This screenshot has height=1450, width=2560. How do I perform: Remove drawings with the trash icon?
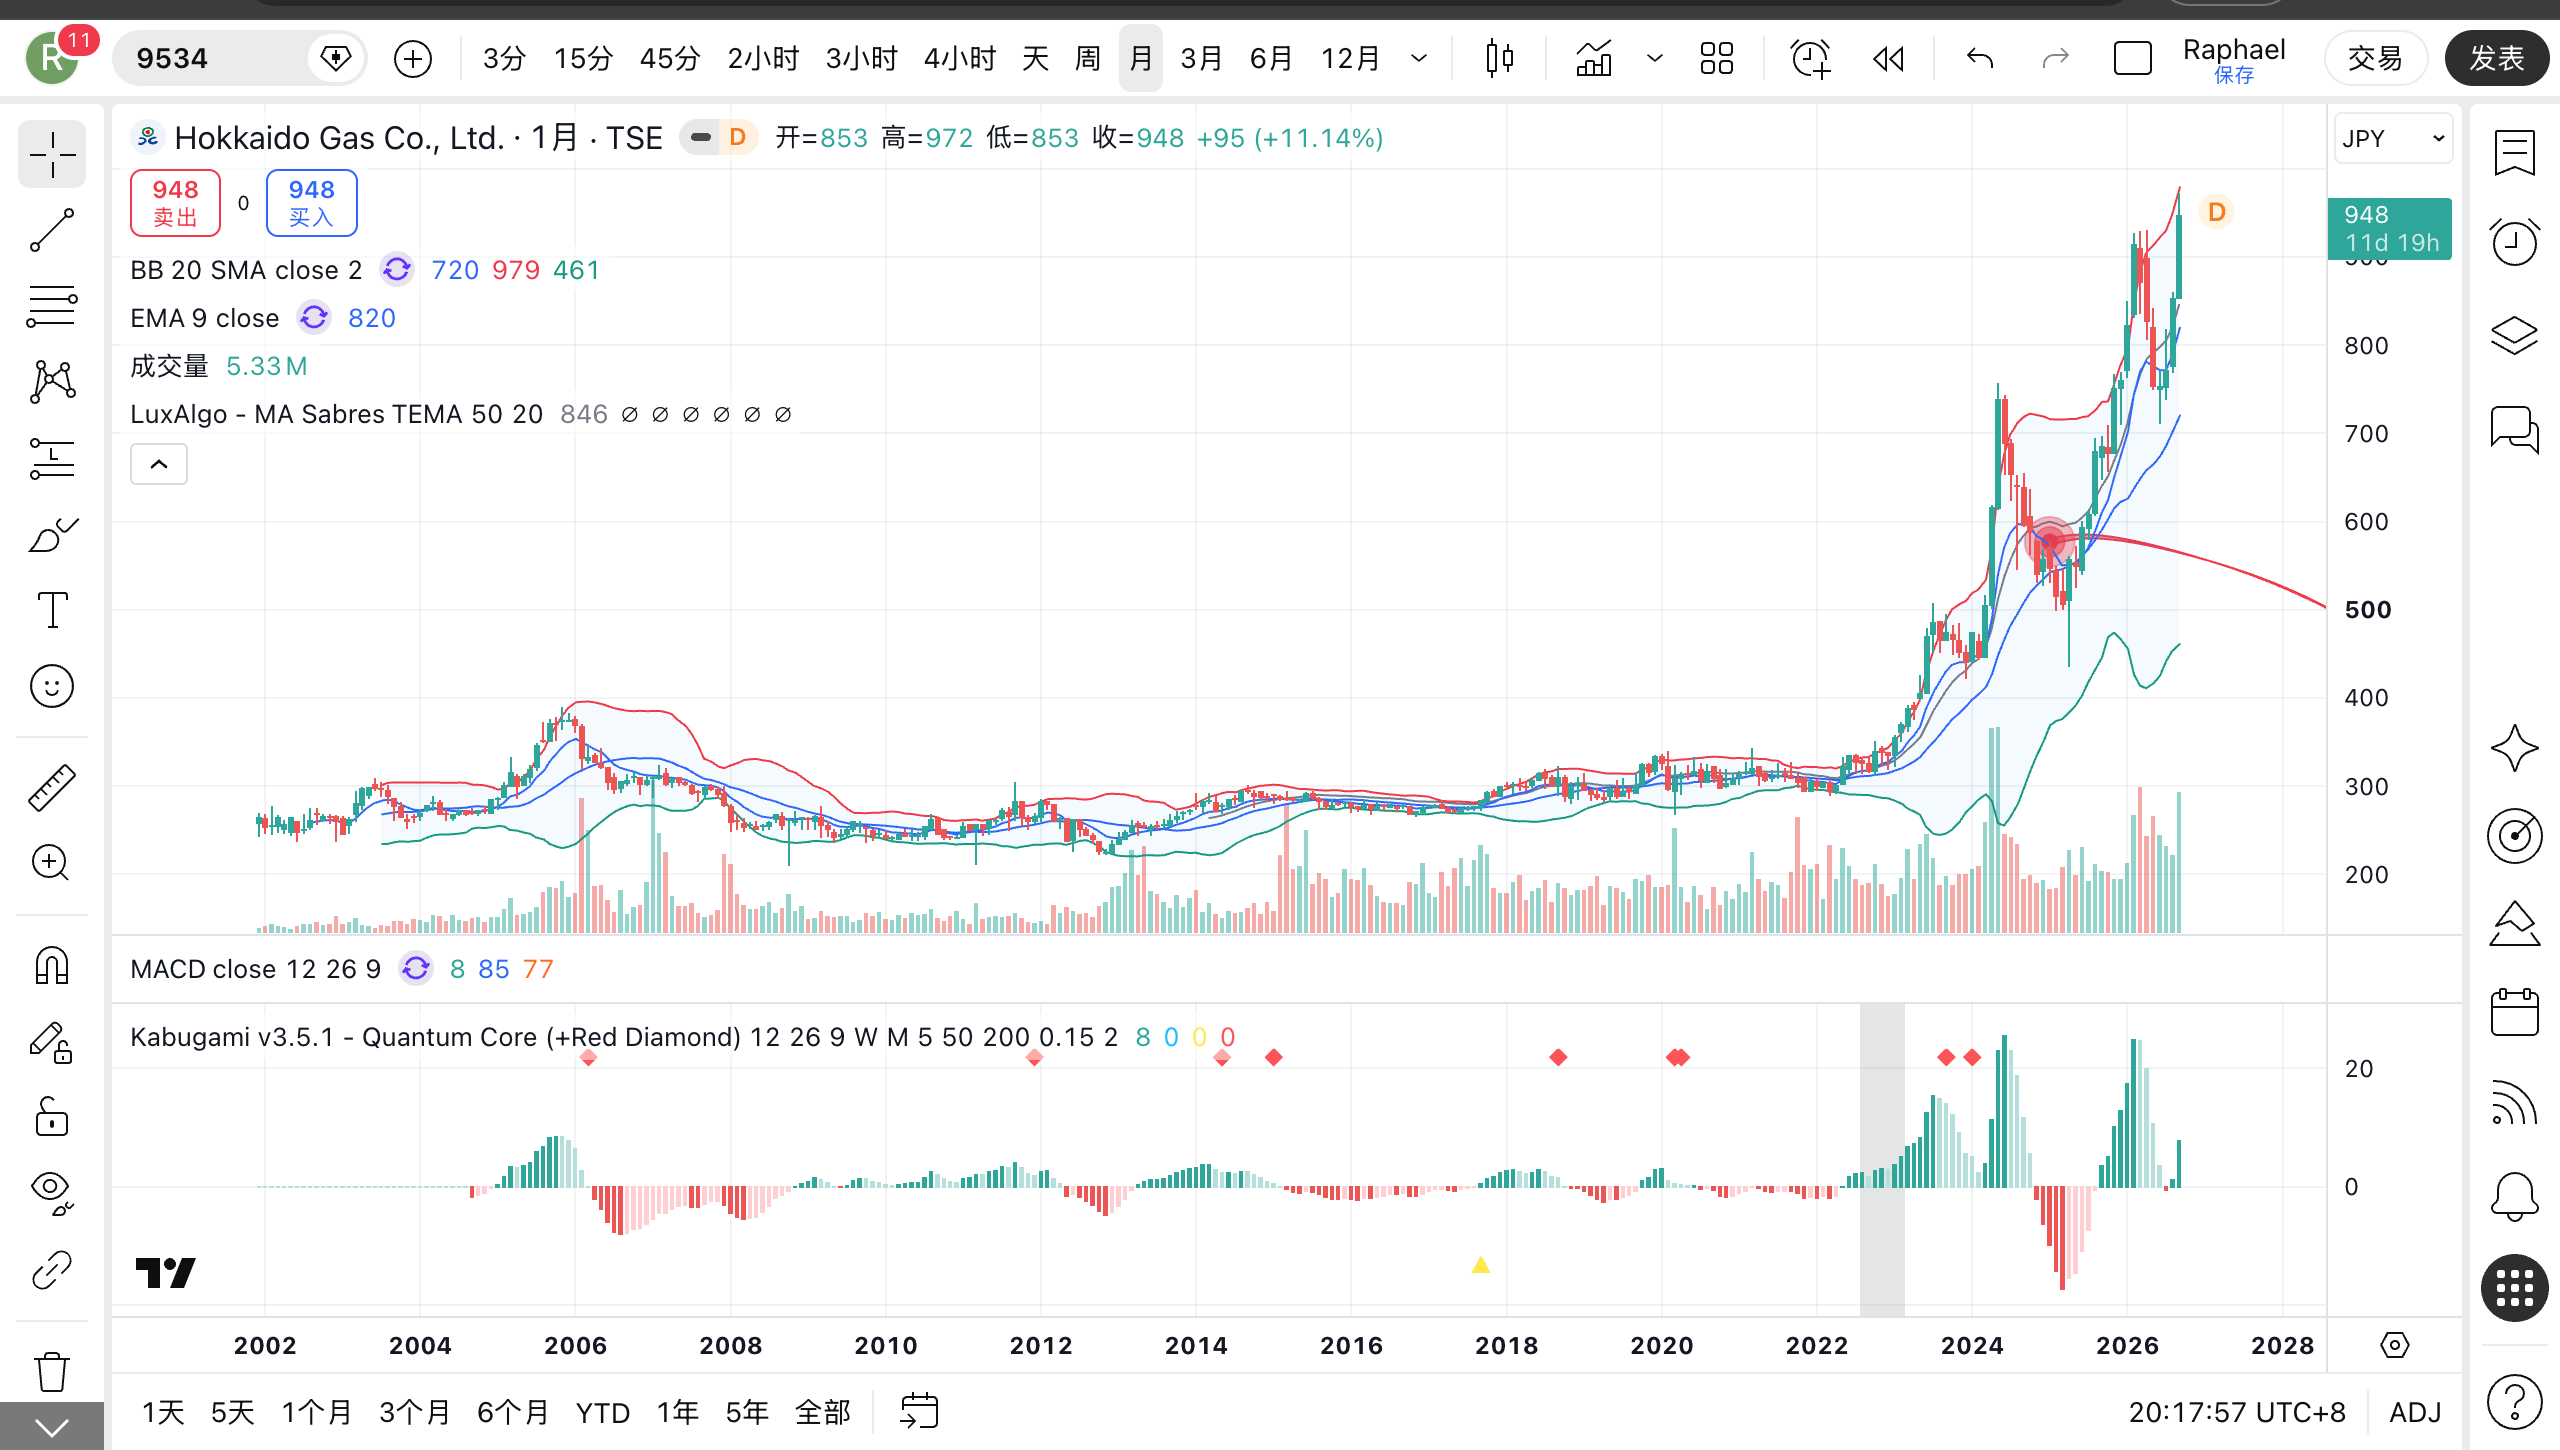tap(52, 1371)
